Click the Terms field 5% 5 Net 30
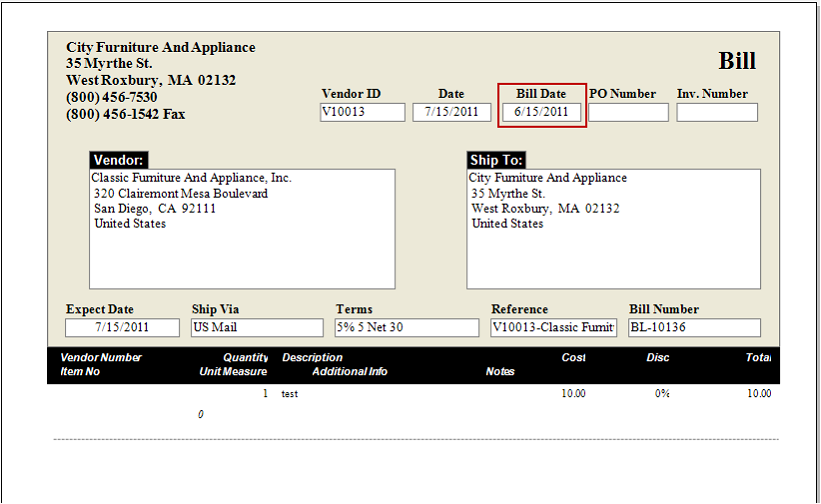 [x=407, y=328]
